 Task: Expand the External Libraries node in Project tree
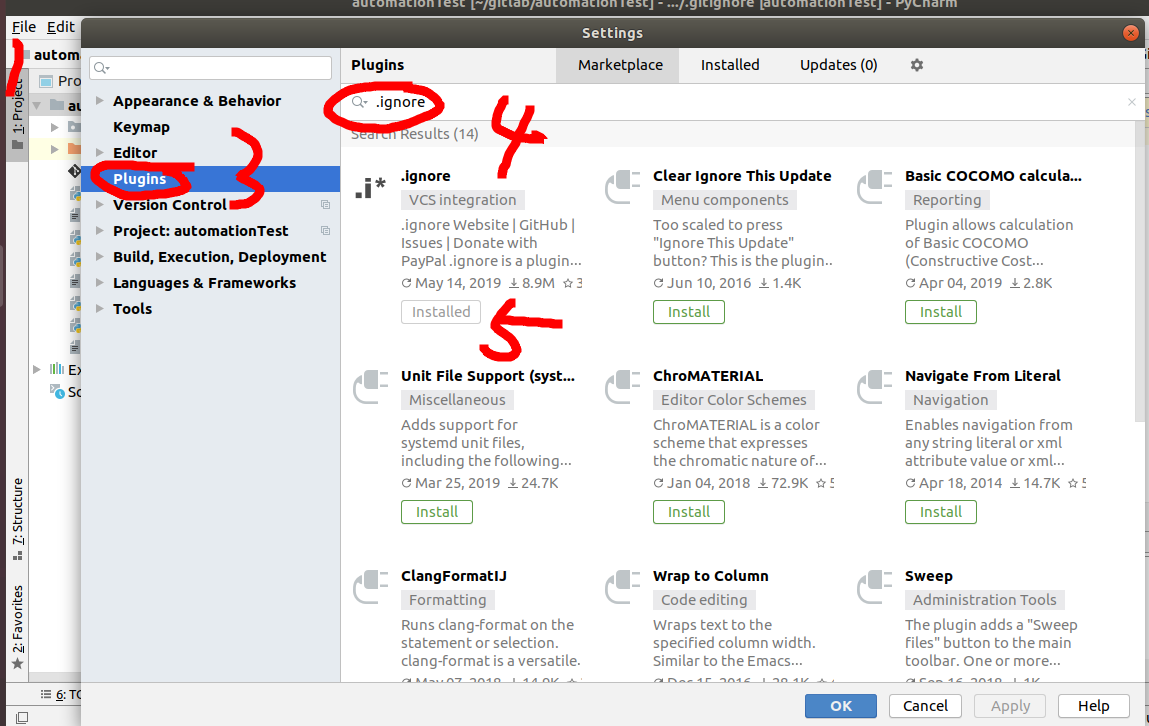click(37, 369)
